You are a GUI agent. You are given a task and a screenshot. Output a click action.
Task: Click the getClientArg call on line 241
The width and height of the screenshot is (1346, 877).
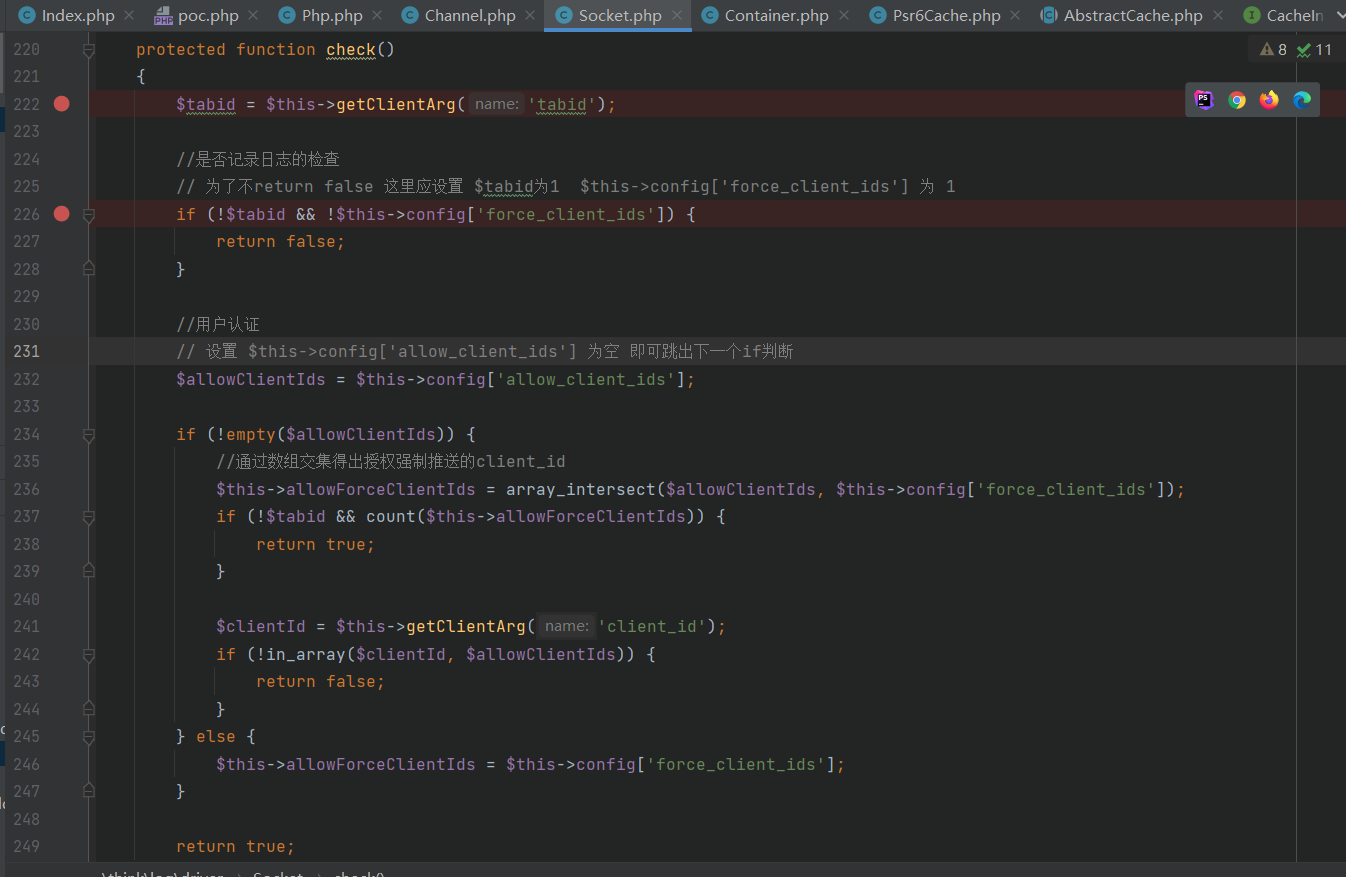click(465, 627)
